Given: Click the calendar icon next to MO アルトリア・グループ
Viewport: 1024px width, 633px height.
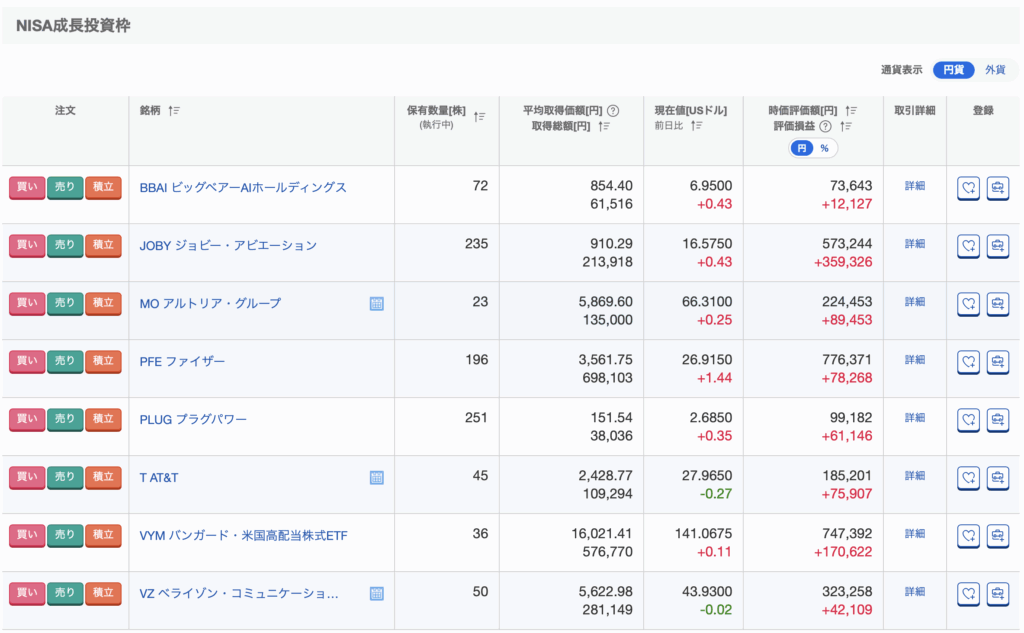Looking at the screenshot, I should [377, 304].
